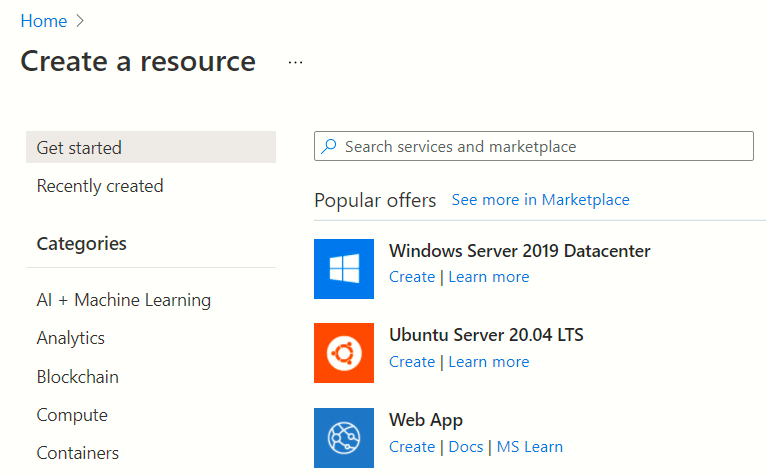Focus the Search services and marketplace field
766x475 pixels.
click(x=540, y=147)
